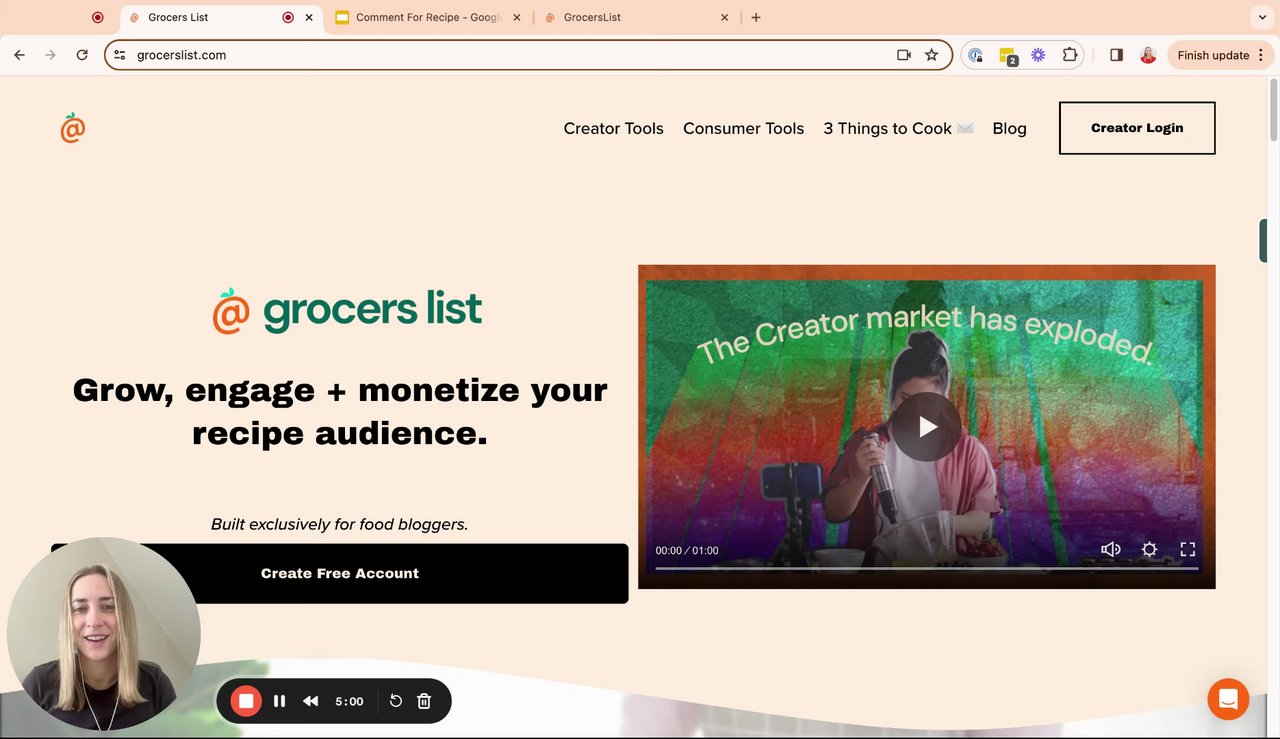Rewind the recording
The width and height of the screenshot is (1280, 739).
(311, 701)
